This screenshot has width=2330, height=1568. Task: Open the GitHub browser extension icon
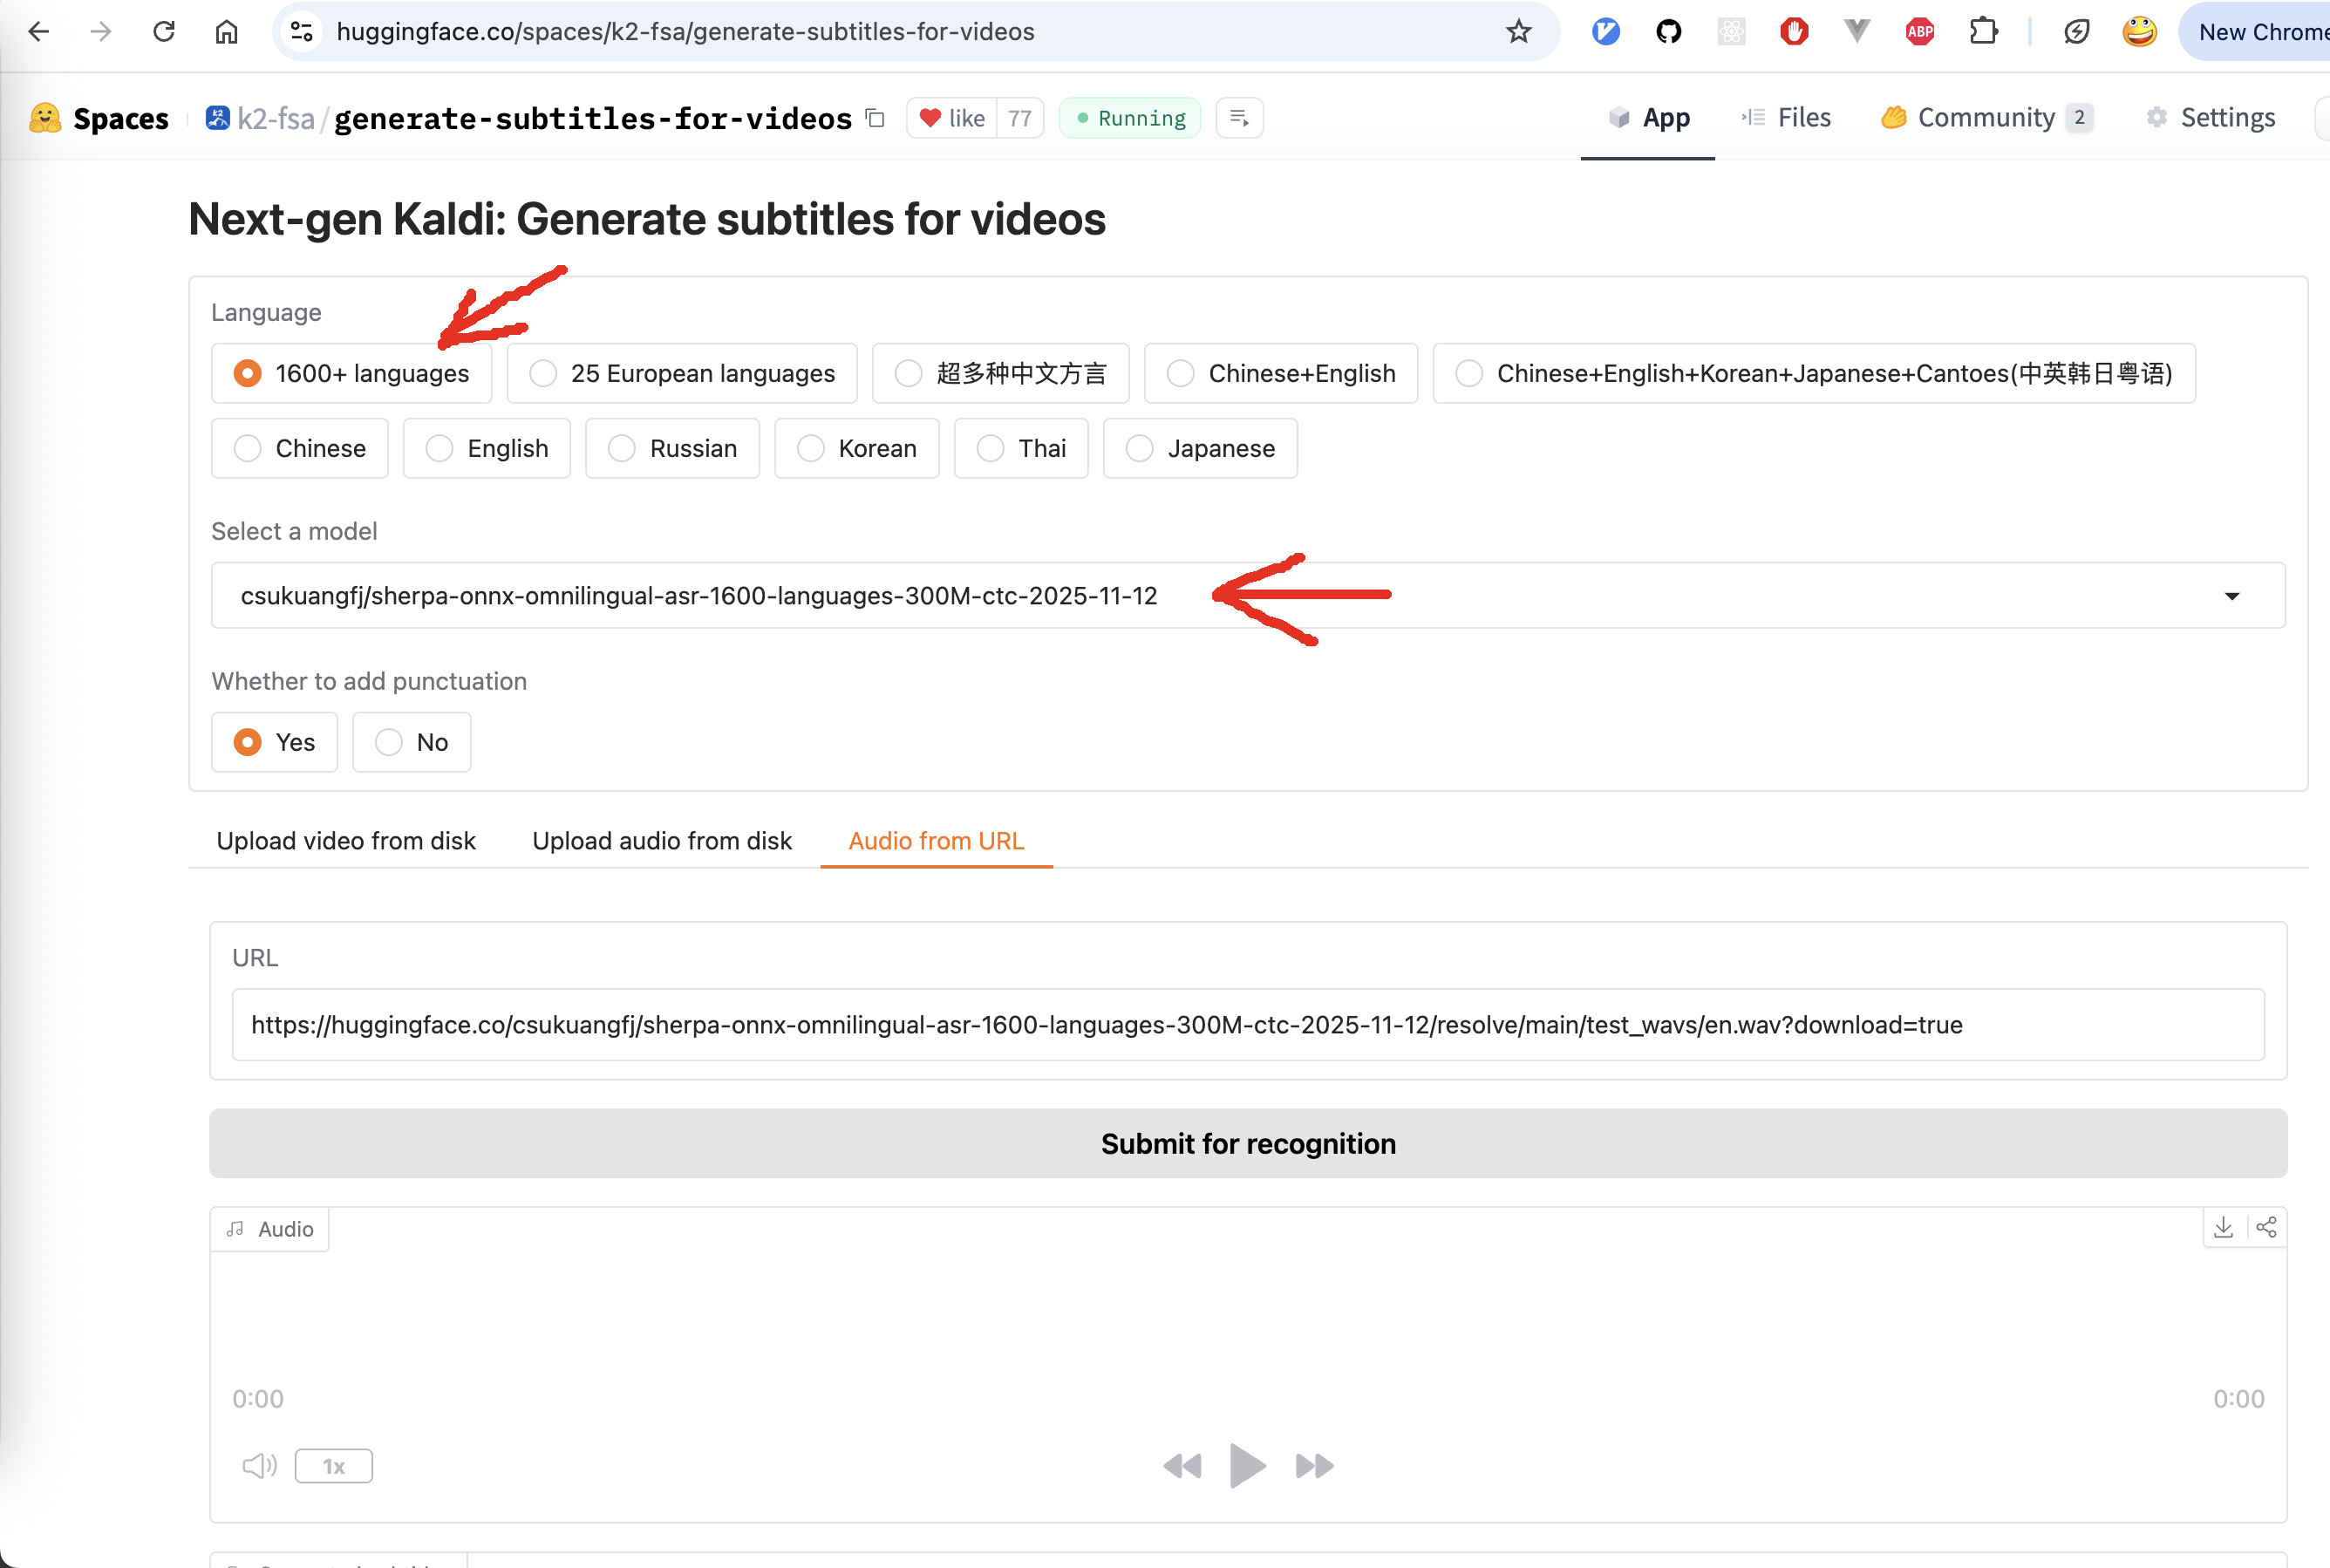click(1668, 32)
